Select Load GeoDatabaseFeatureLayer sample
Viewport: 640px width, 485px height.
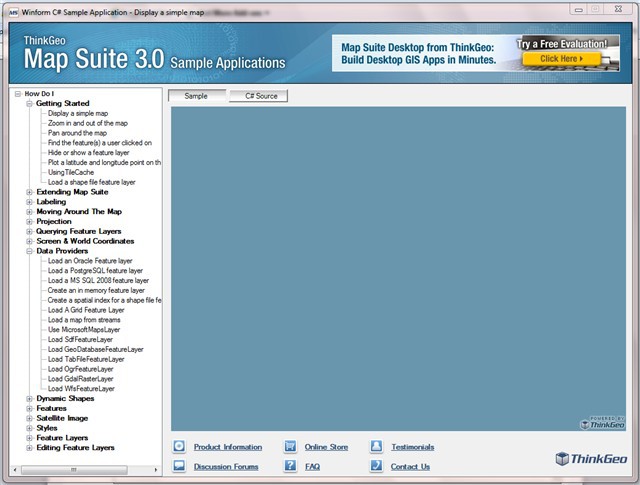[96, 349]
